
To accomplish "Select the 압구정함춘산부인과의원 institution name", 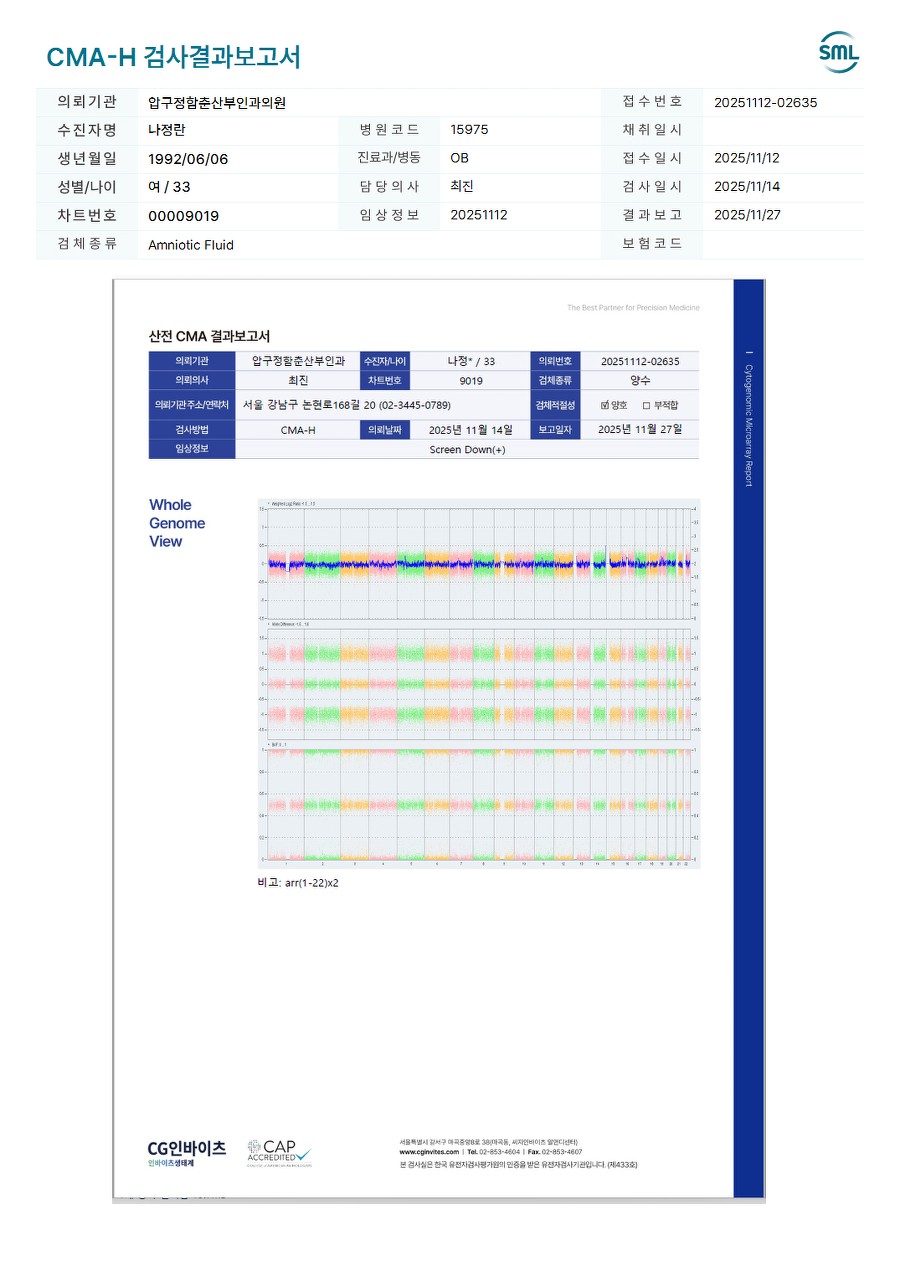I will pyautogui.click(x=217, y=102).
